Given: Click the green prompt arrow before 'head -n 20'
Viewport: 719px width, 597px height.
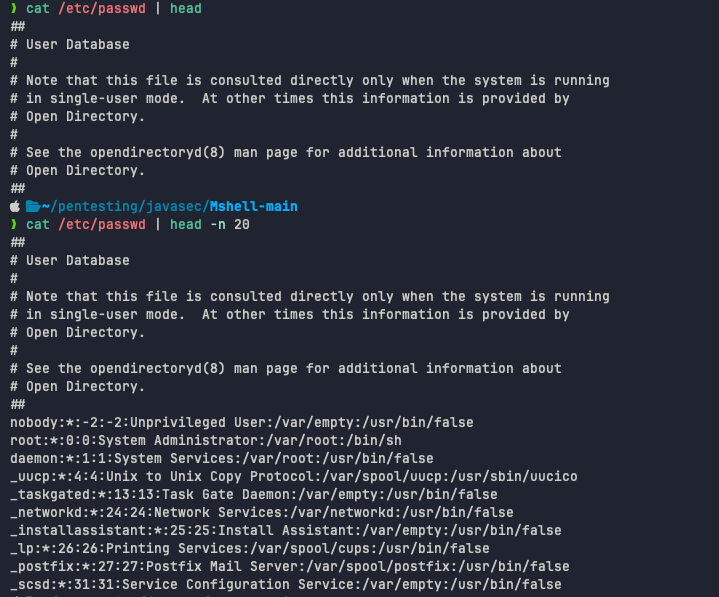Looking at the screenshot, I should [x=14, y=224].
